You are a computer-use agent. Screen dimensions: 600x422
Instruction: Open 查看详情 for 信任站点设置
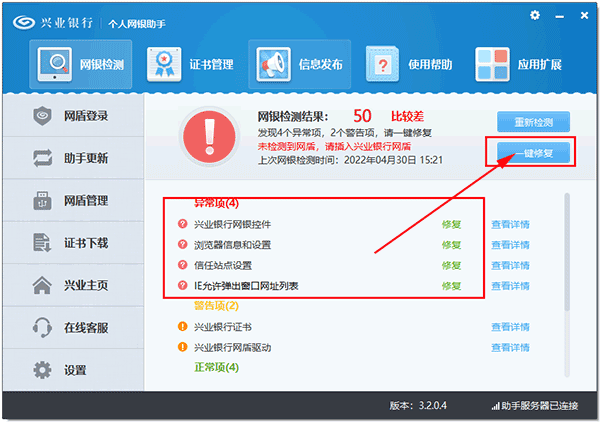[x=510, y=266]
